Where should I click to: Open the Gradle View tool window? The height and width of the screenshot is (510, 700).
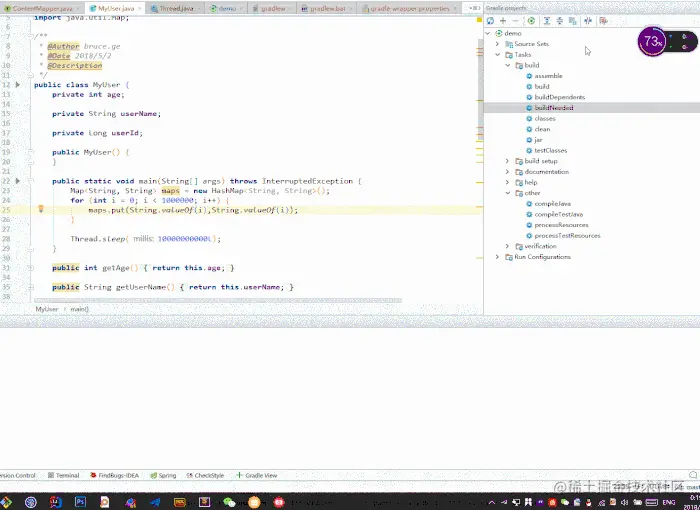tap(257, 476)
